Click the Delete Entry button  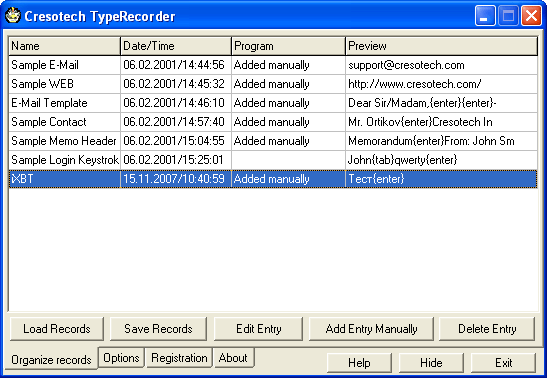tap(487, 329)
